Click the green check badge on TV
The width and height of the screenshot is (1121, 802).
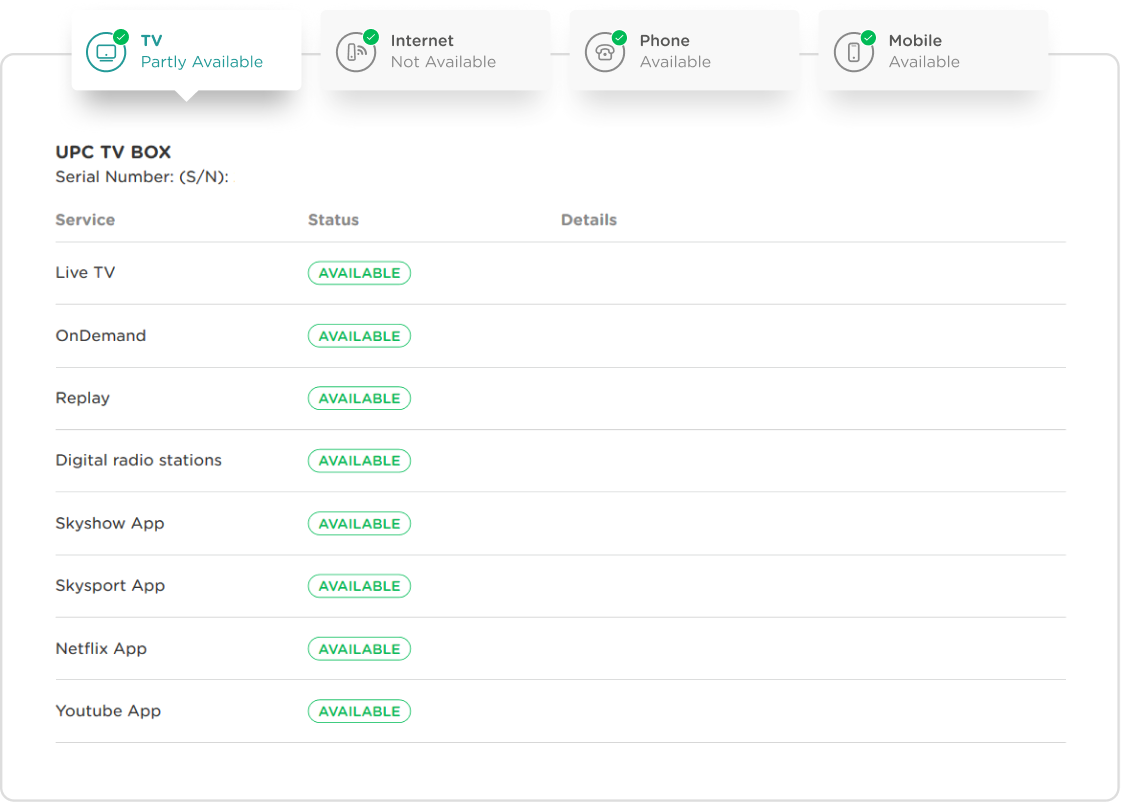coord(122,36)
